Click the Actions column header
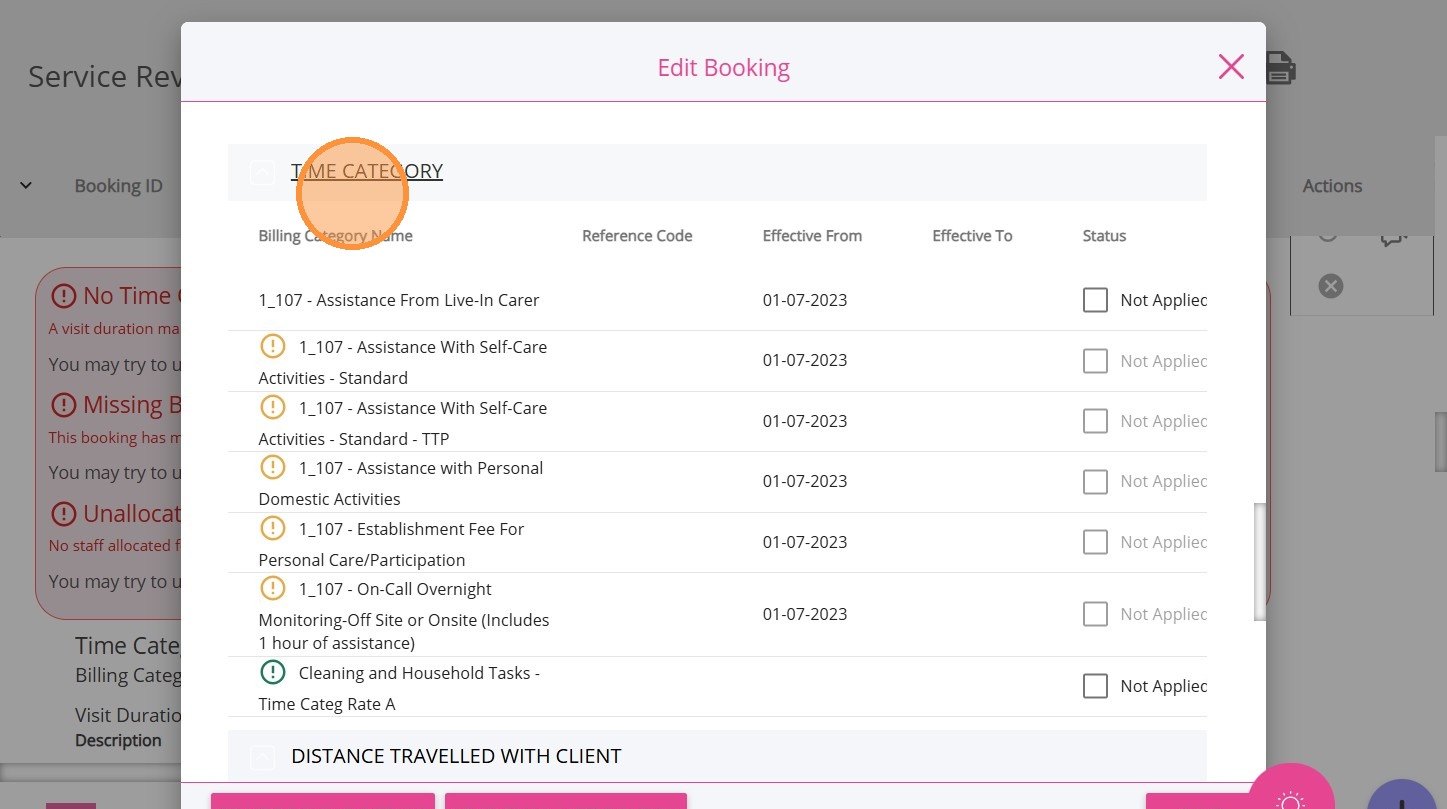This screenshot has width=1447, height=809. [1331, 186]
